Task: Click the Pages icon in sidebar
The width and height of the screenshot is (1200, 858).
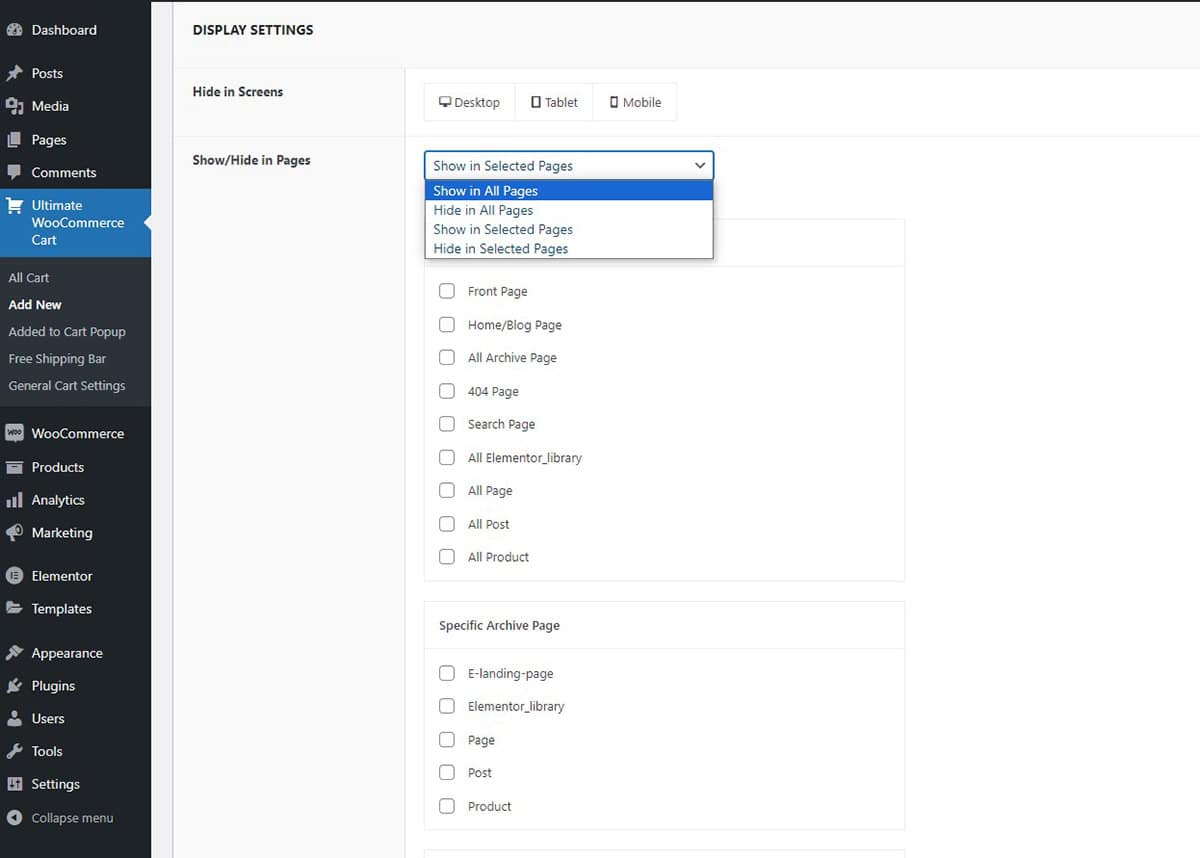Action: pyautogui.click(x=14, y=140)
